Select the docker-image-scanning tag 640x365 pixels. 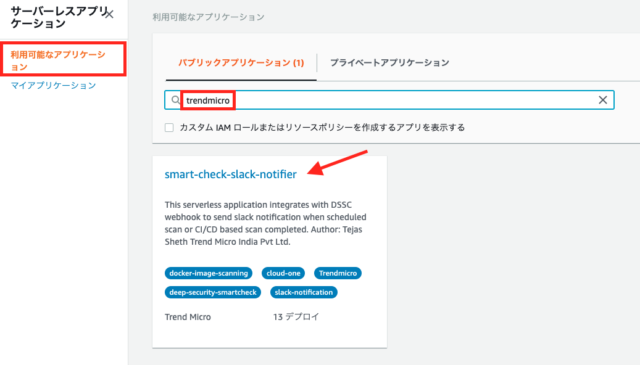click(x=209, y=273)
